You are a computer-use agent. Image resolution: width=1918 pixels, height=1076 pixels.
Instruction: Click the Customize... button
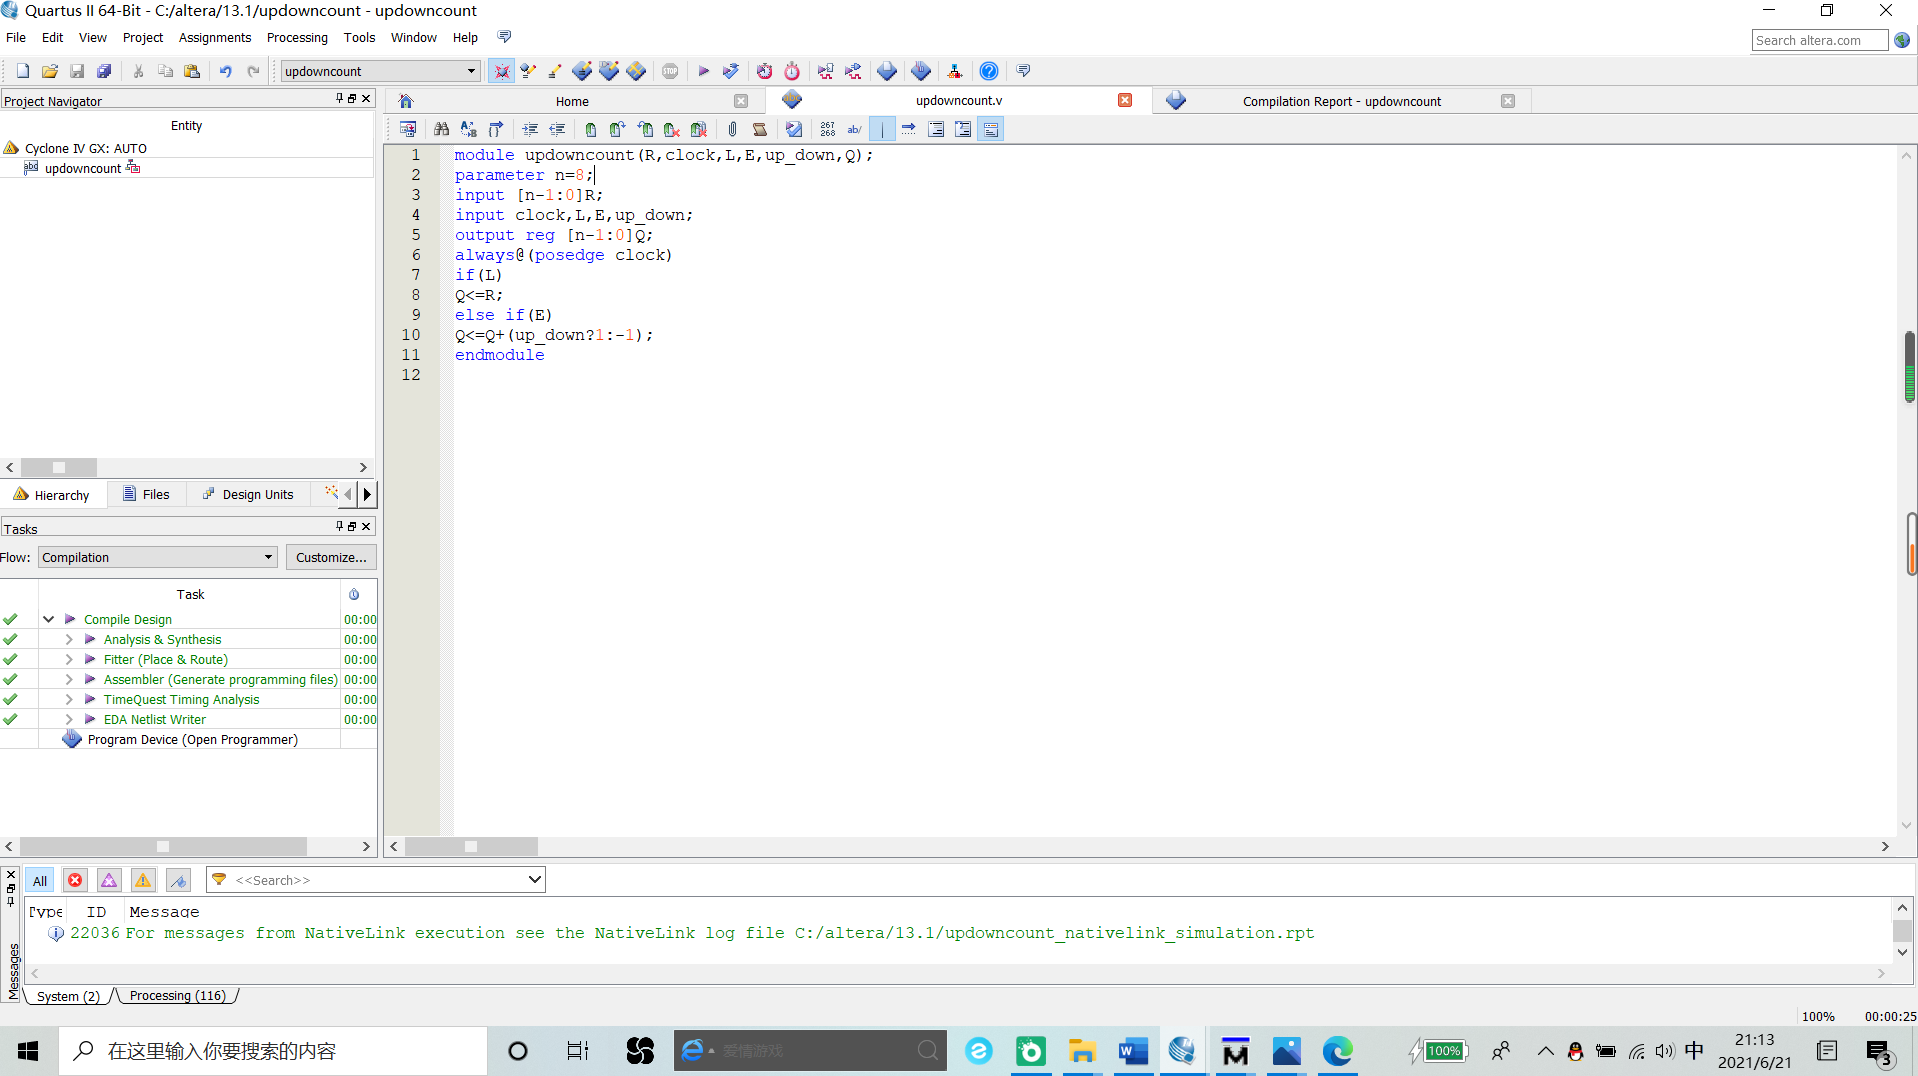(330, 557)
